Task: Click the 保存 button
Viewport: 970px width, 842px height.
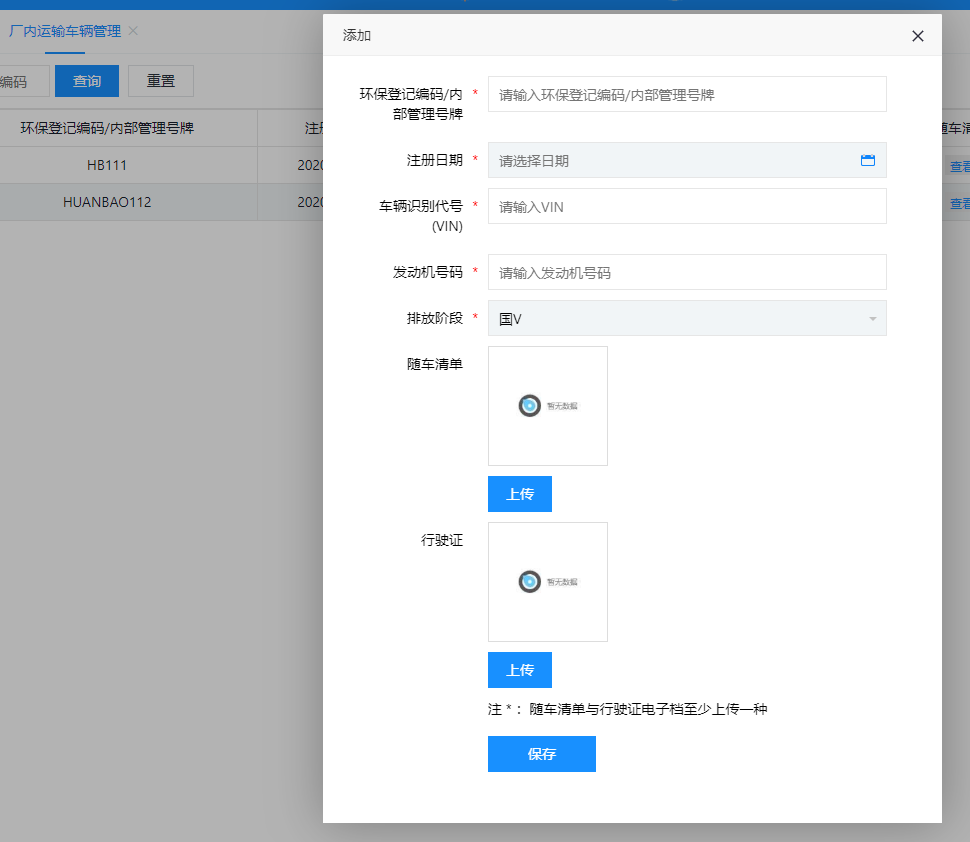Action: coord(541,754)
